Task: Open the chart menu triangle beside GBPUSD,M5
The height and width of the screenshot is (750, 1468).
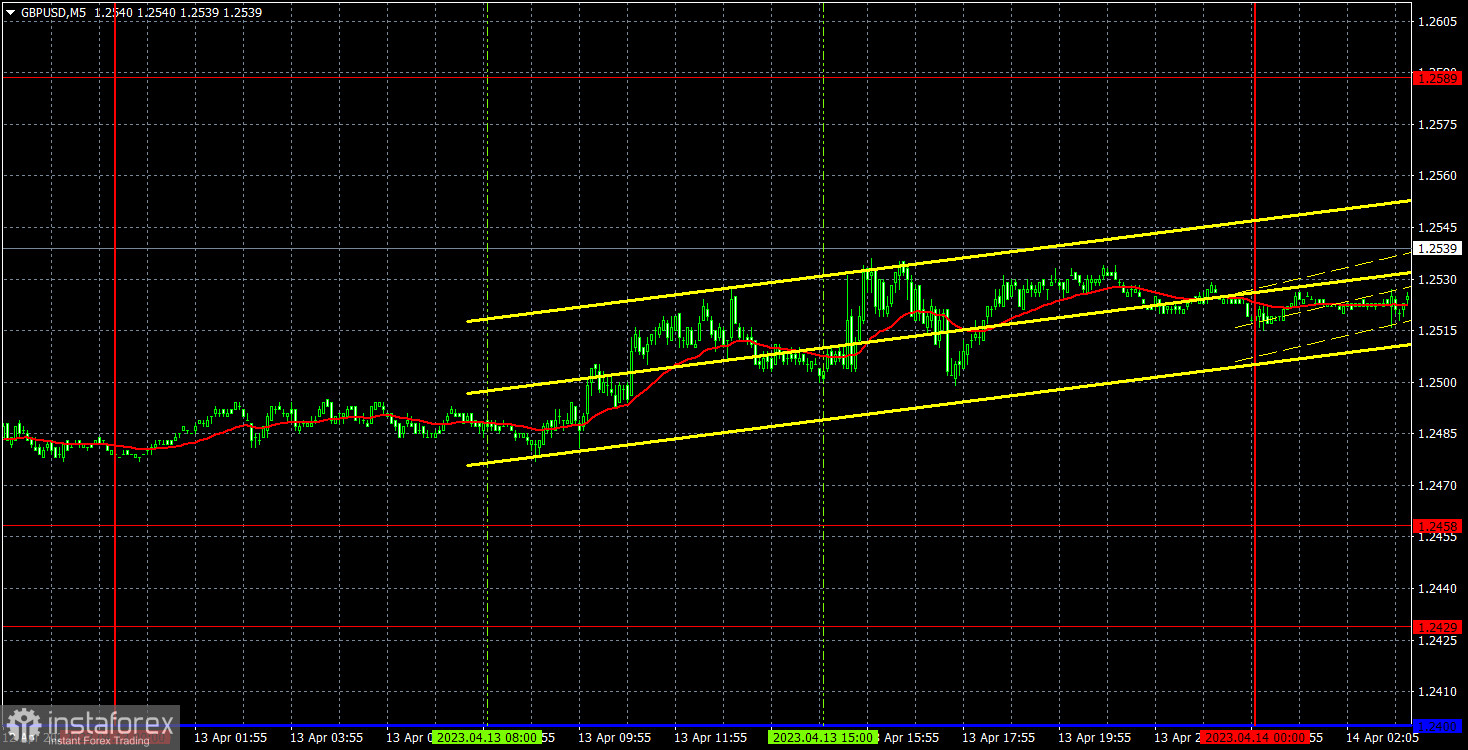Action: pos(10,12)
